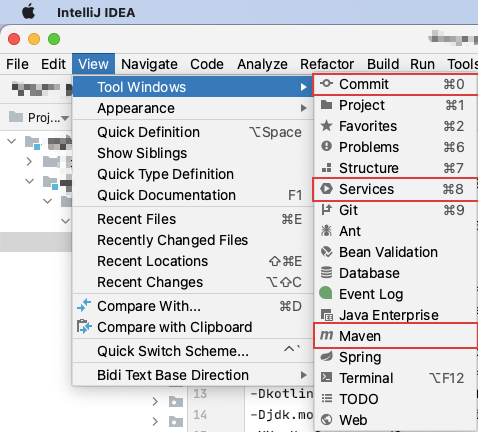Click the Compare with Clipboard icon
This screenshot has height=432, width=478.
pyautogui.click(x=84, y=327)
